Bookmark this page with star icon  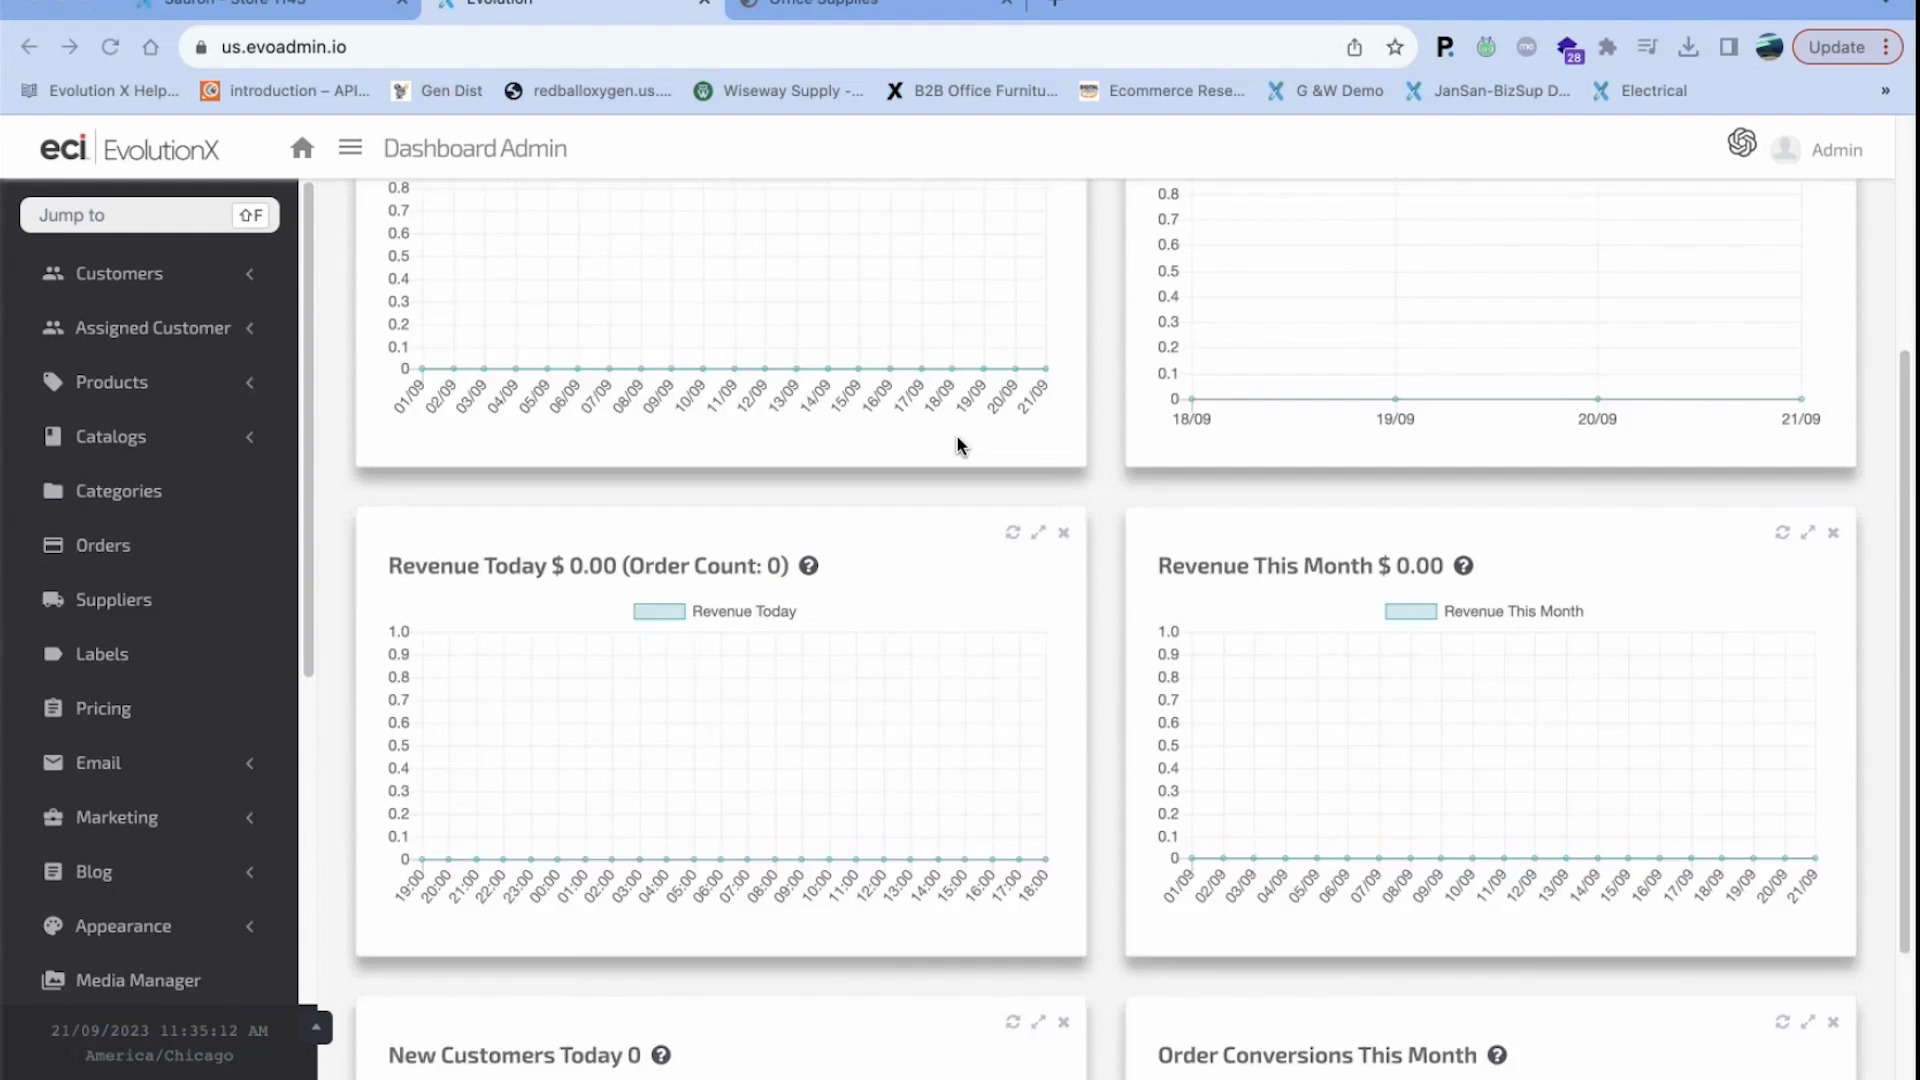1395,47
